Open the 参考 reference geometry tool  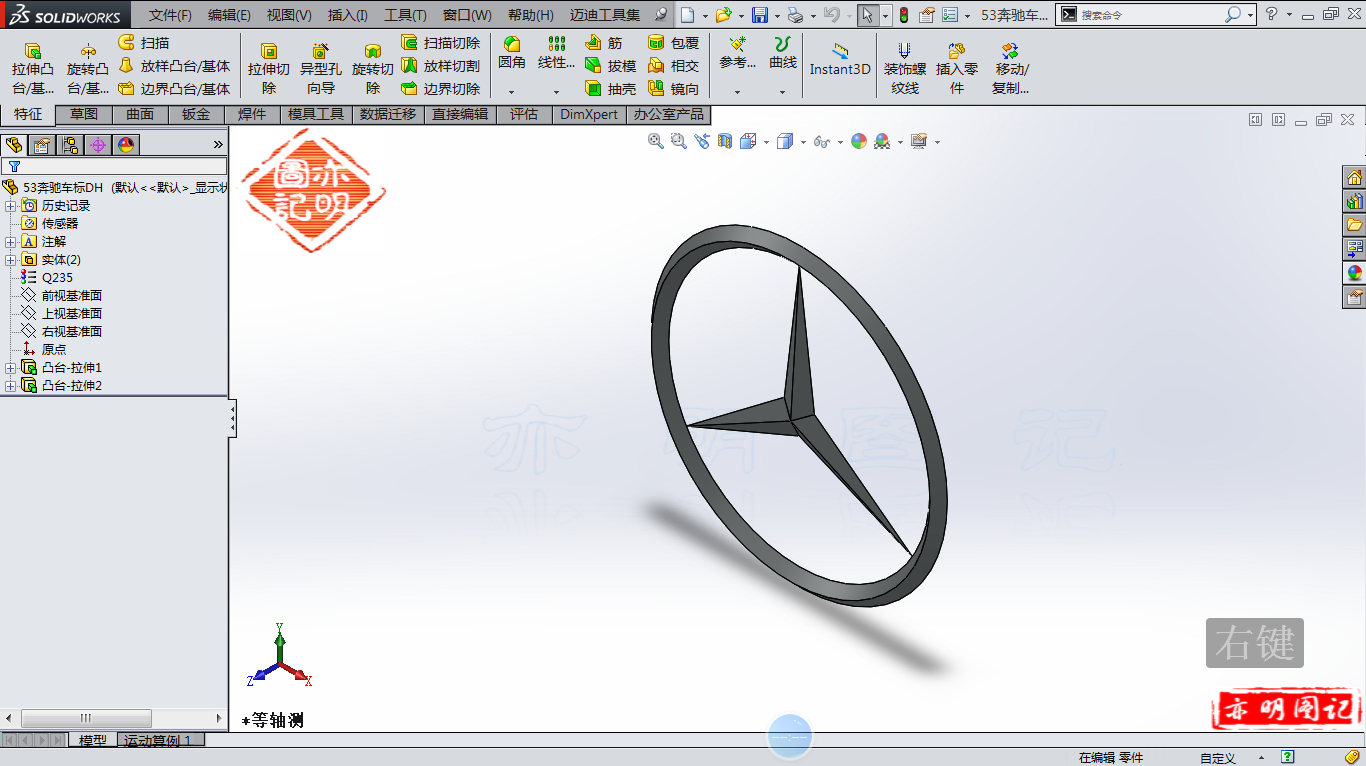[737, 53]
